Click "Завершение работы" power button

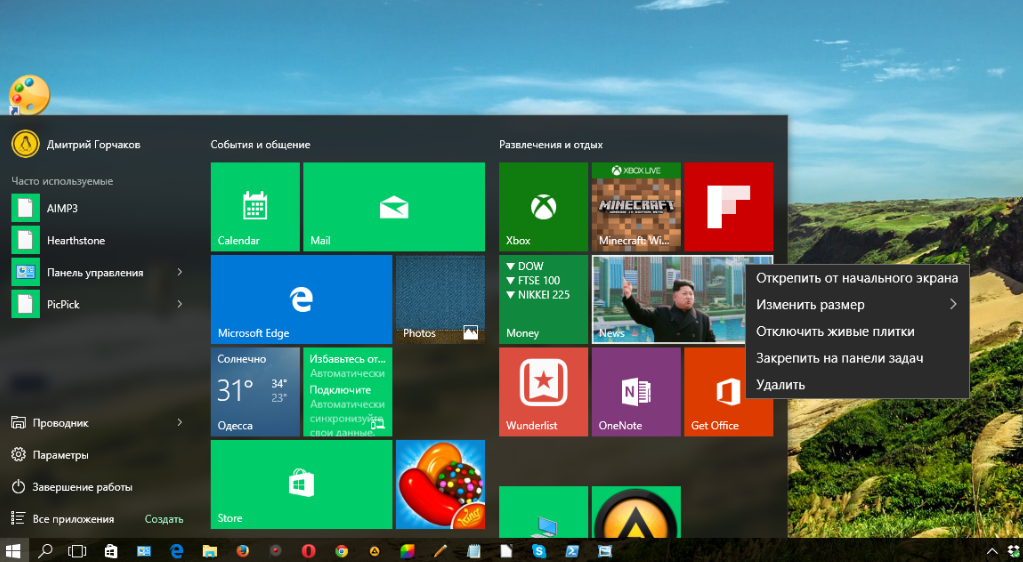(x=81, y=487)
